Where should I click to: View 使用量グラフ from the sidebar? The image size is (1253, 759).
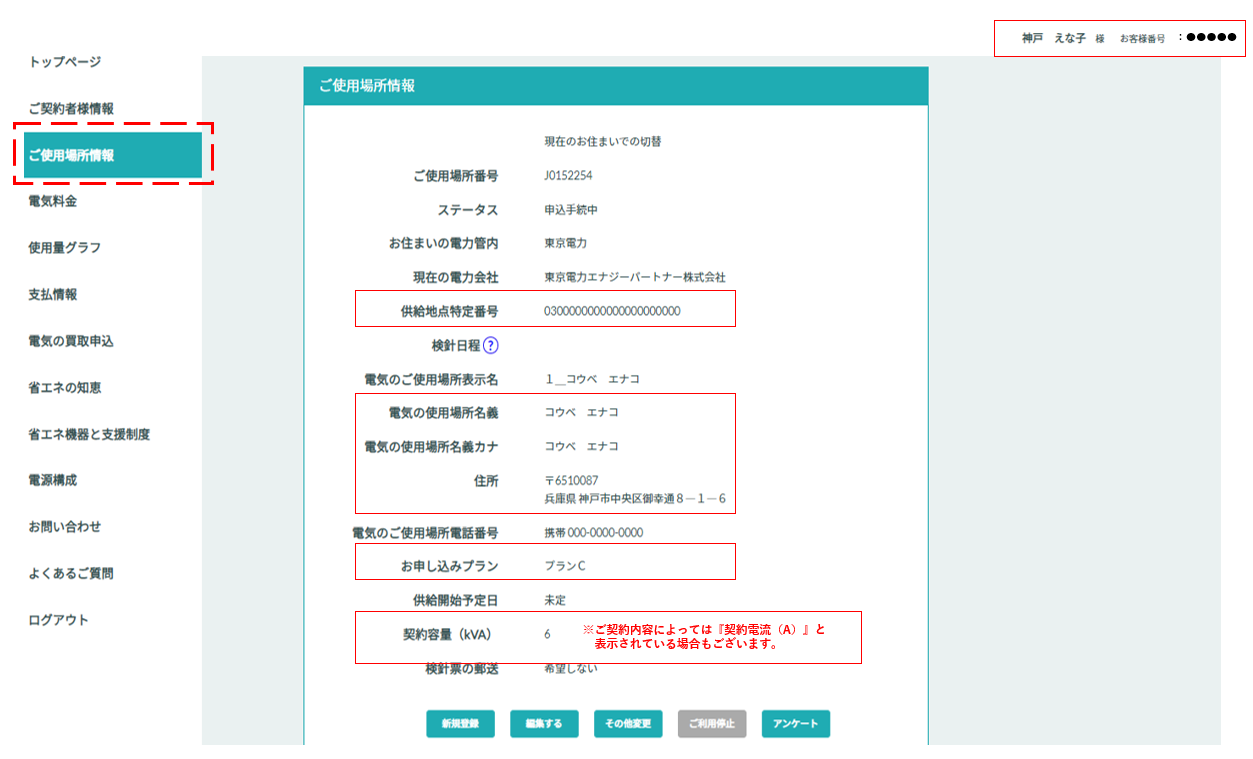click(x=65, y=248)
